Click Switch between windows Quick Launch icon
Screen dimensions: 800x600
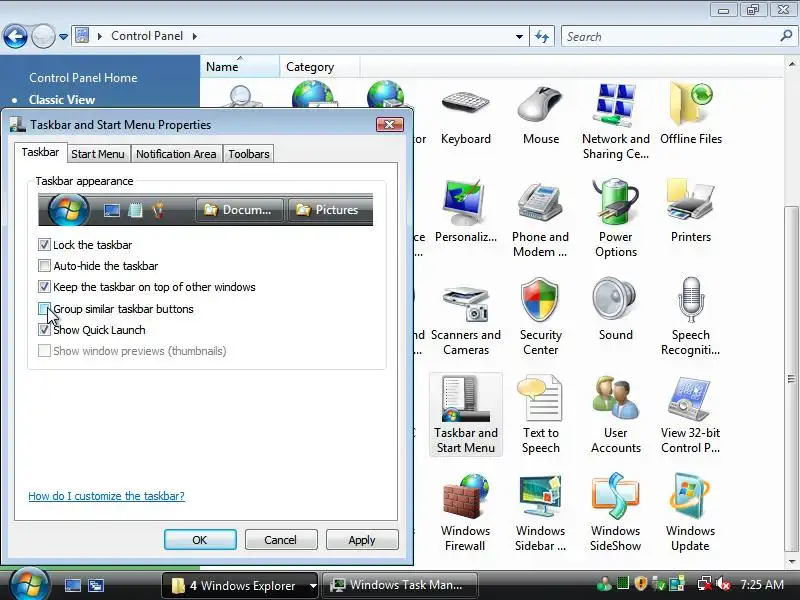coord(96,585)
